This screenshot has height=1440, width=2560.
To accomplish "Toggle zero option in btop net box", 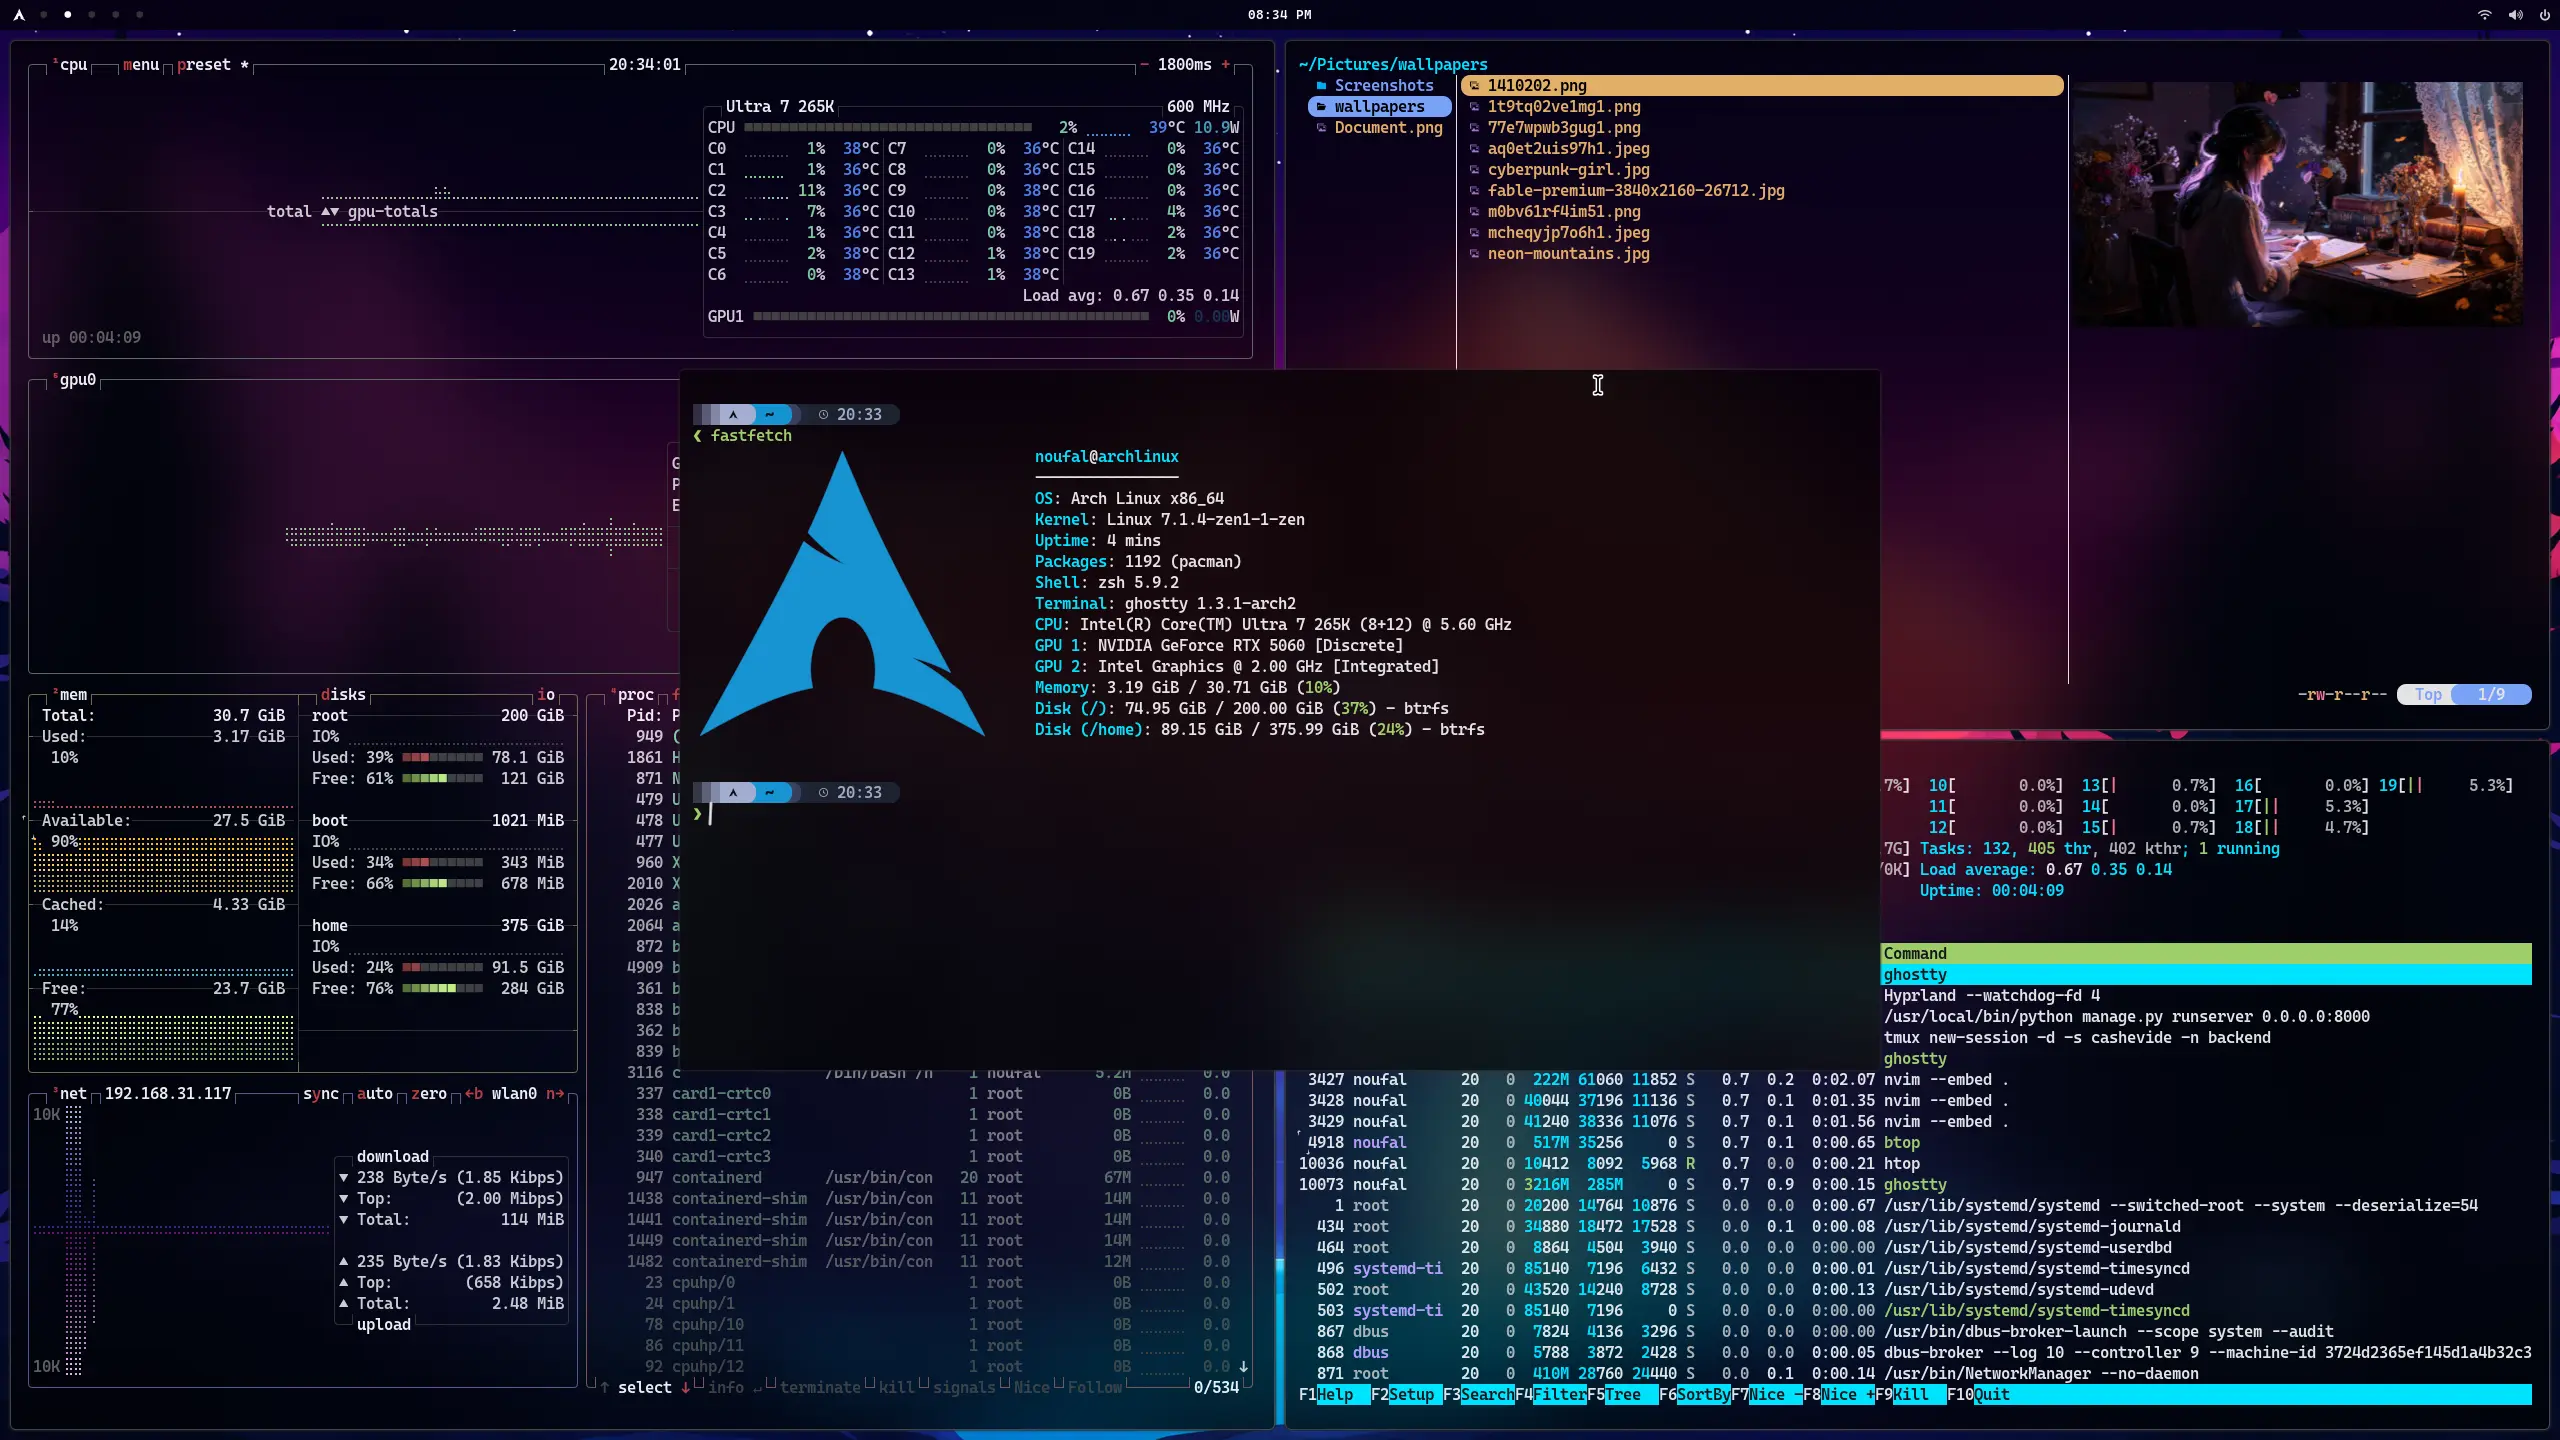I will coord(429,1094).
